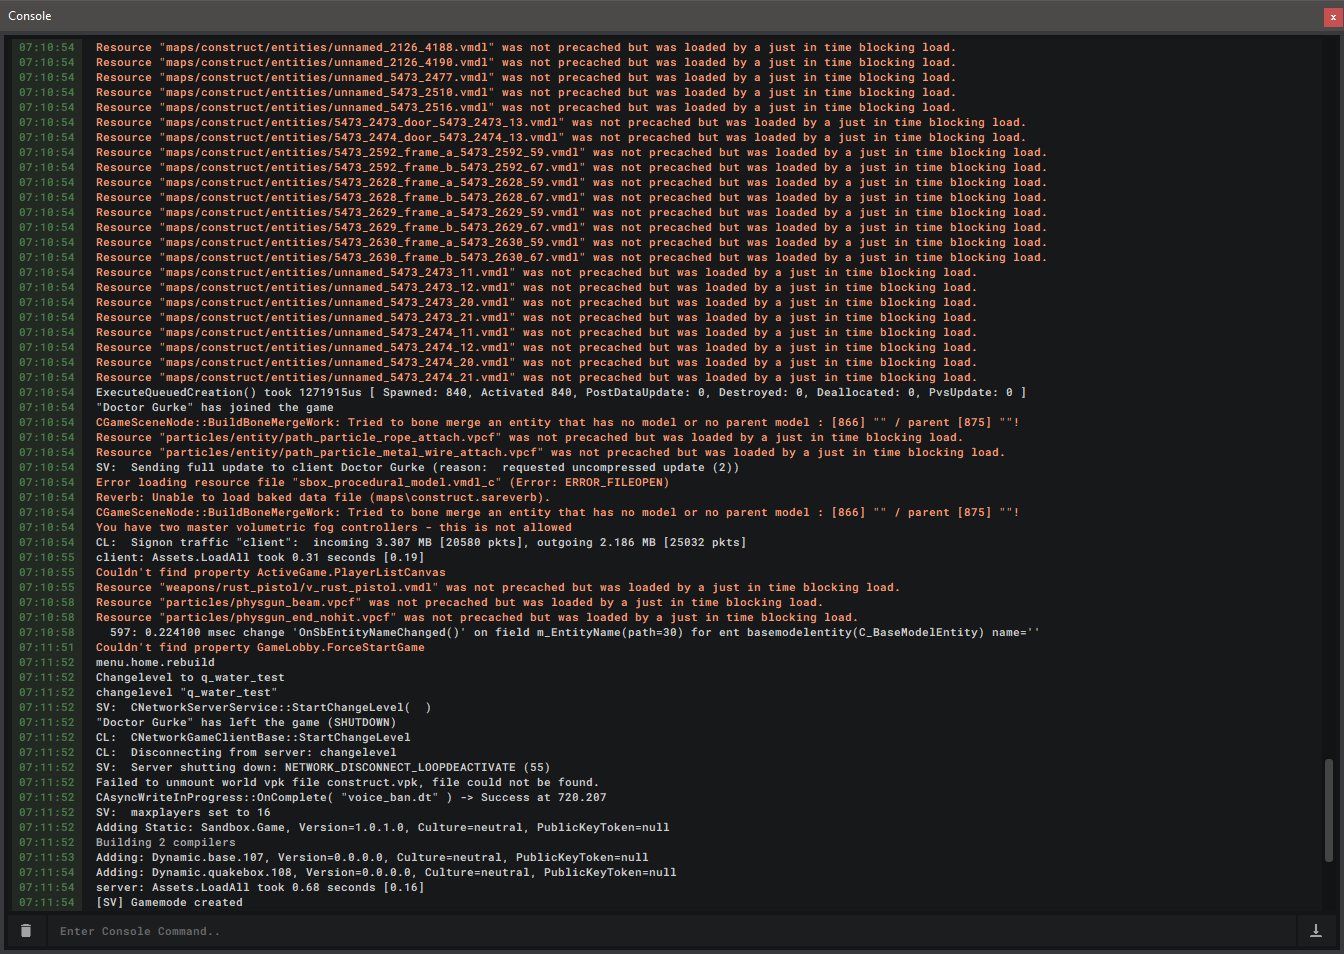
Task: Select the unnamed_5473_2474_20.vmdl line
Action: pos(537,362)
